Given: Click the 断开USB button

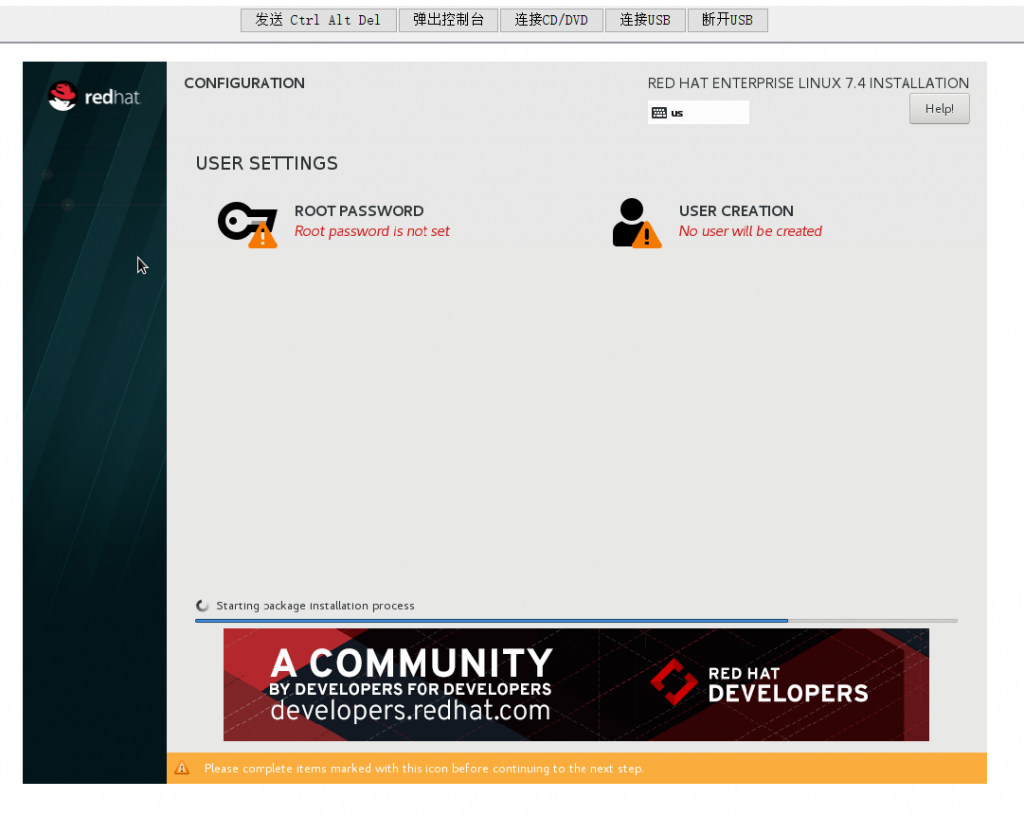Looking at the screenshot, I should pos(728,20).
